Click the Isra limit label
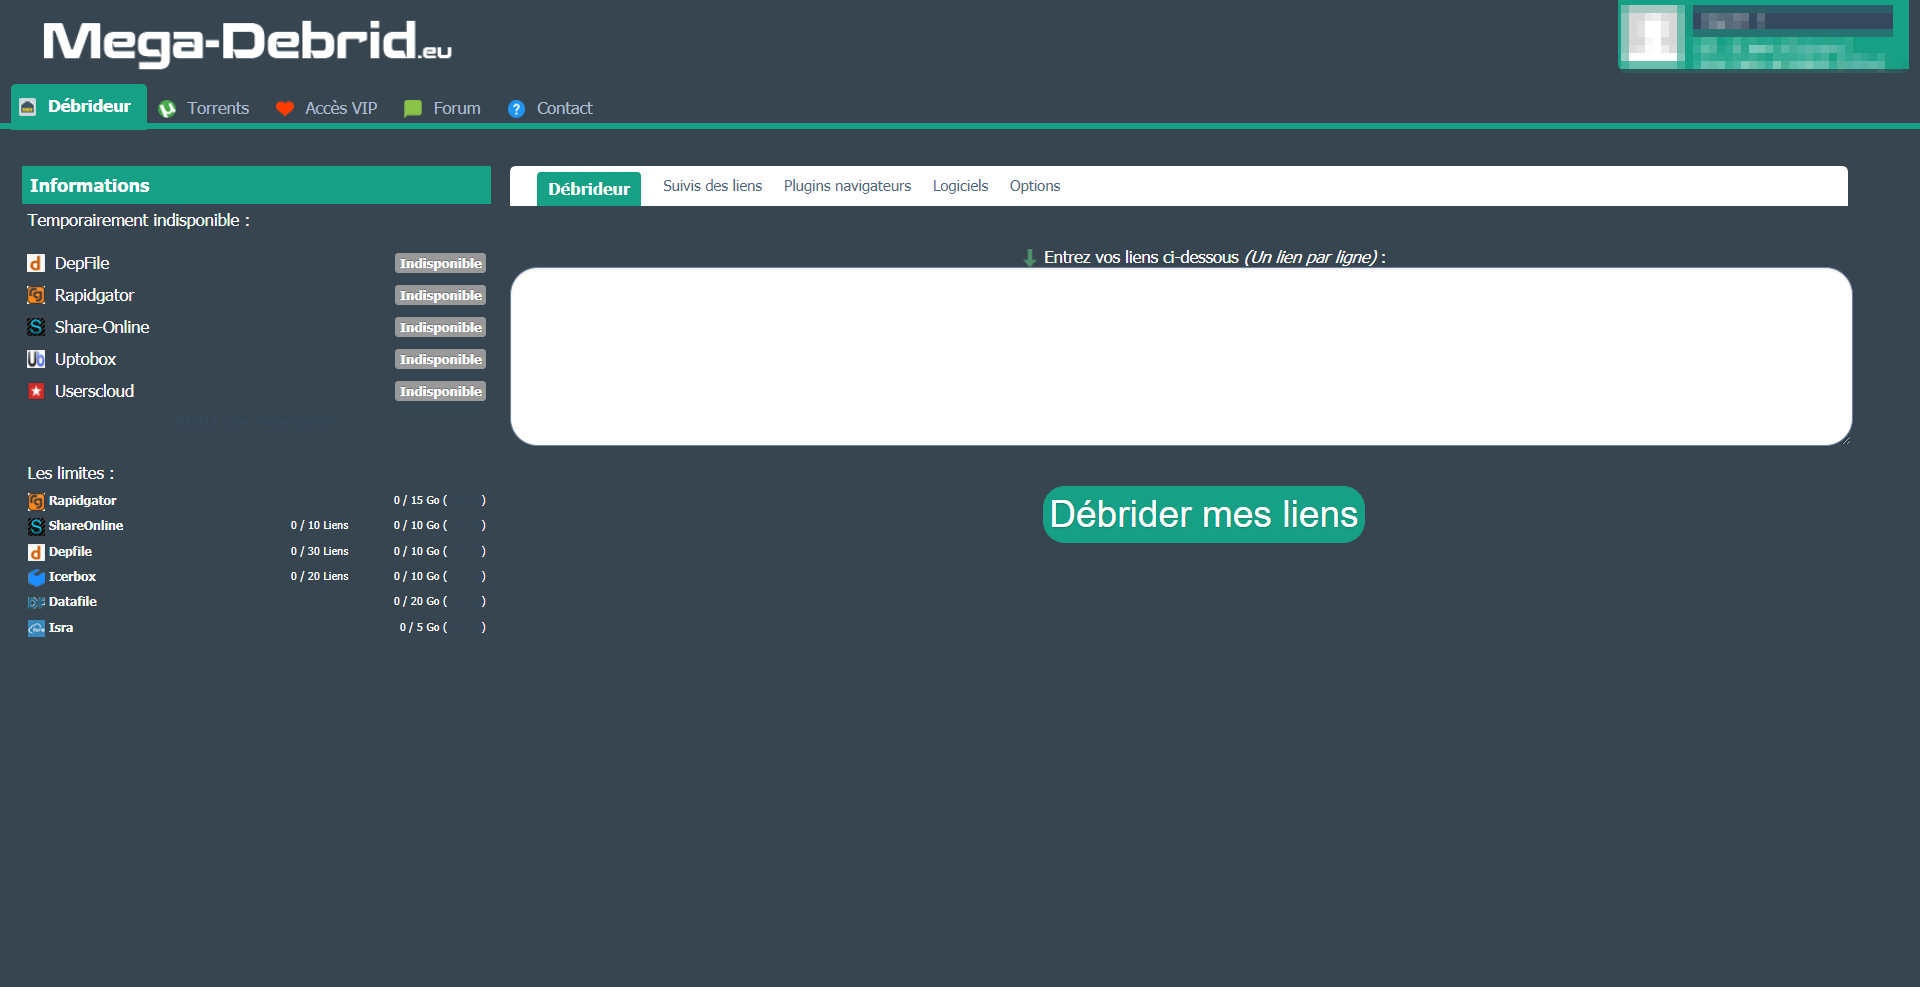Image resolution: width=1920 pixels, height=987 pixels. [x=61, y=627]
